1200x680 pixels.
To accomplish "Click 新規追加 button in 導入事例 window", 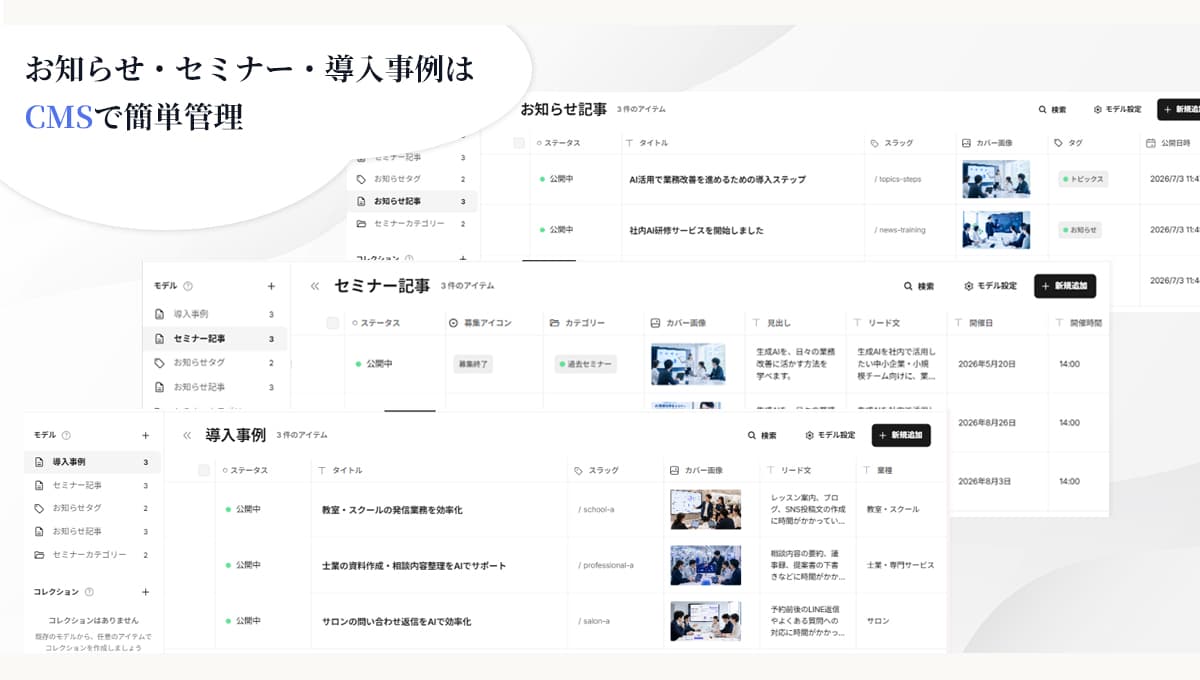I will (x=901, y=436).
